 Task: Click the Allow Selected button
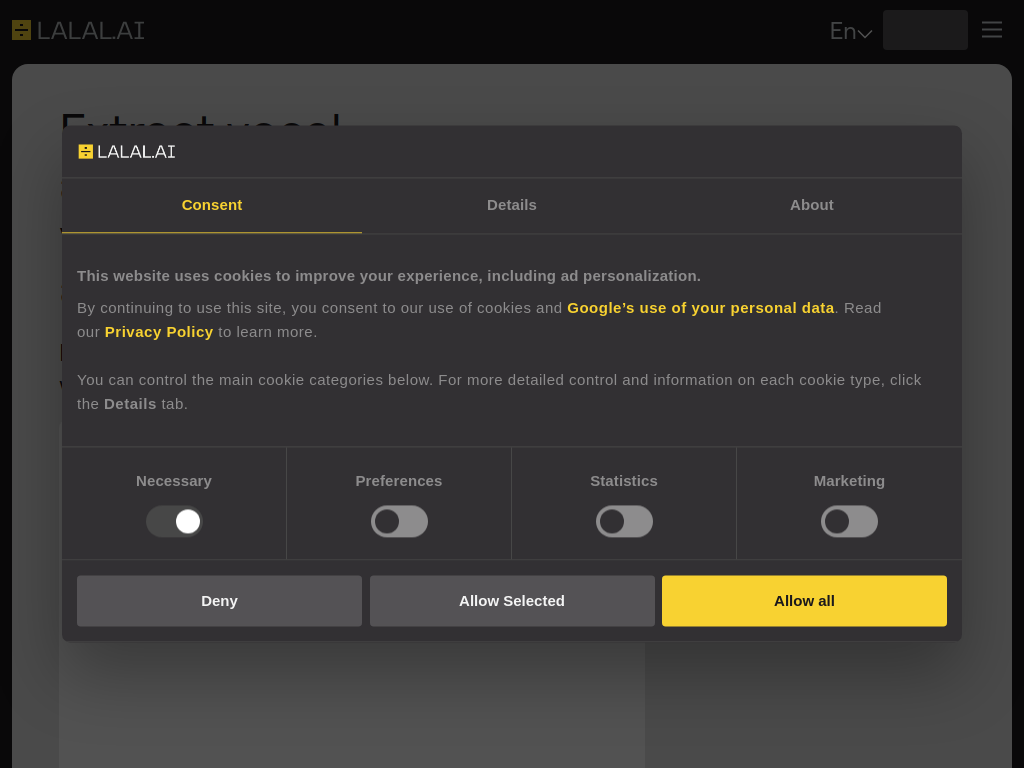pyautogui.click(x=512, y=601)
